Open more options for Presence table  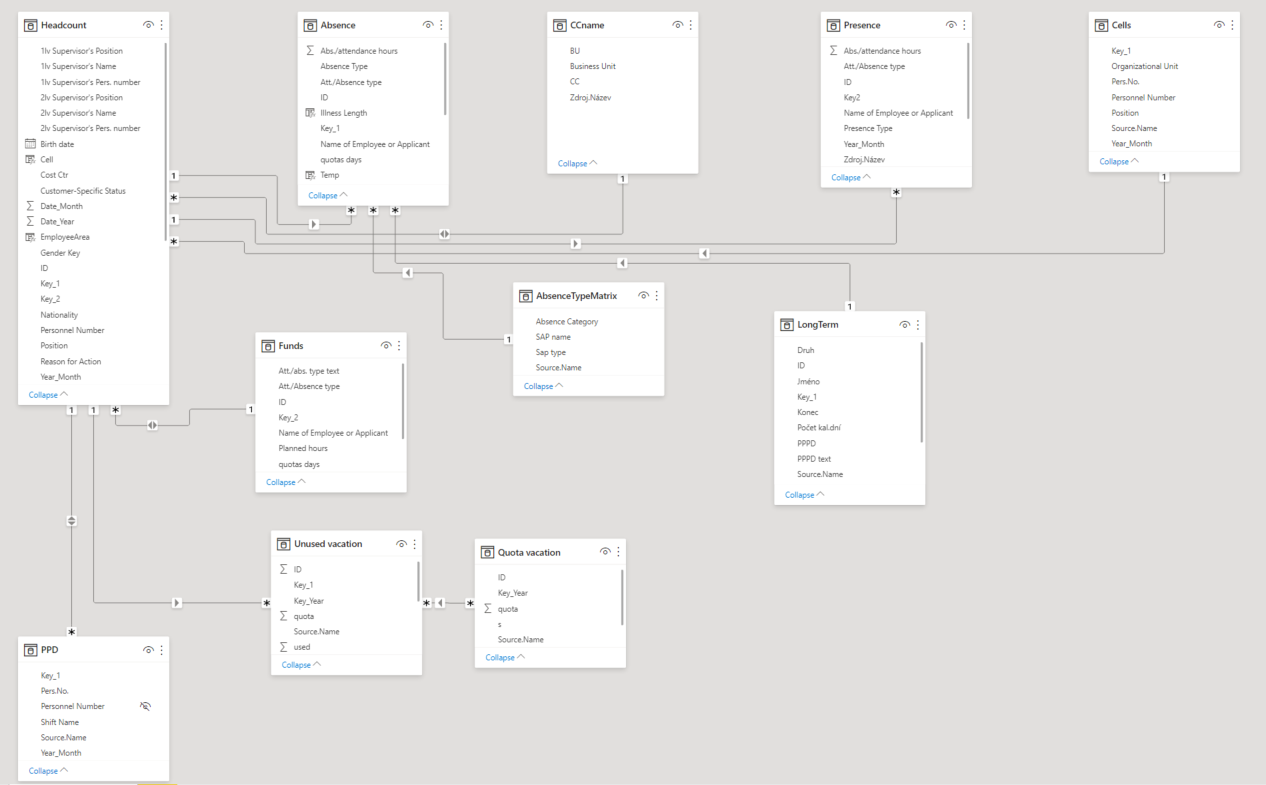click(965, 25)
